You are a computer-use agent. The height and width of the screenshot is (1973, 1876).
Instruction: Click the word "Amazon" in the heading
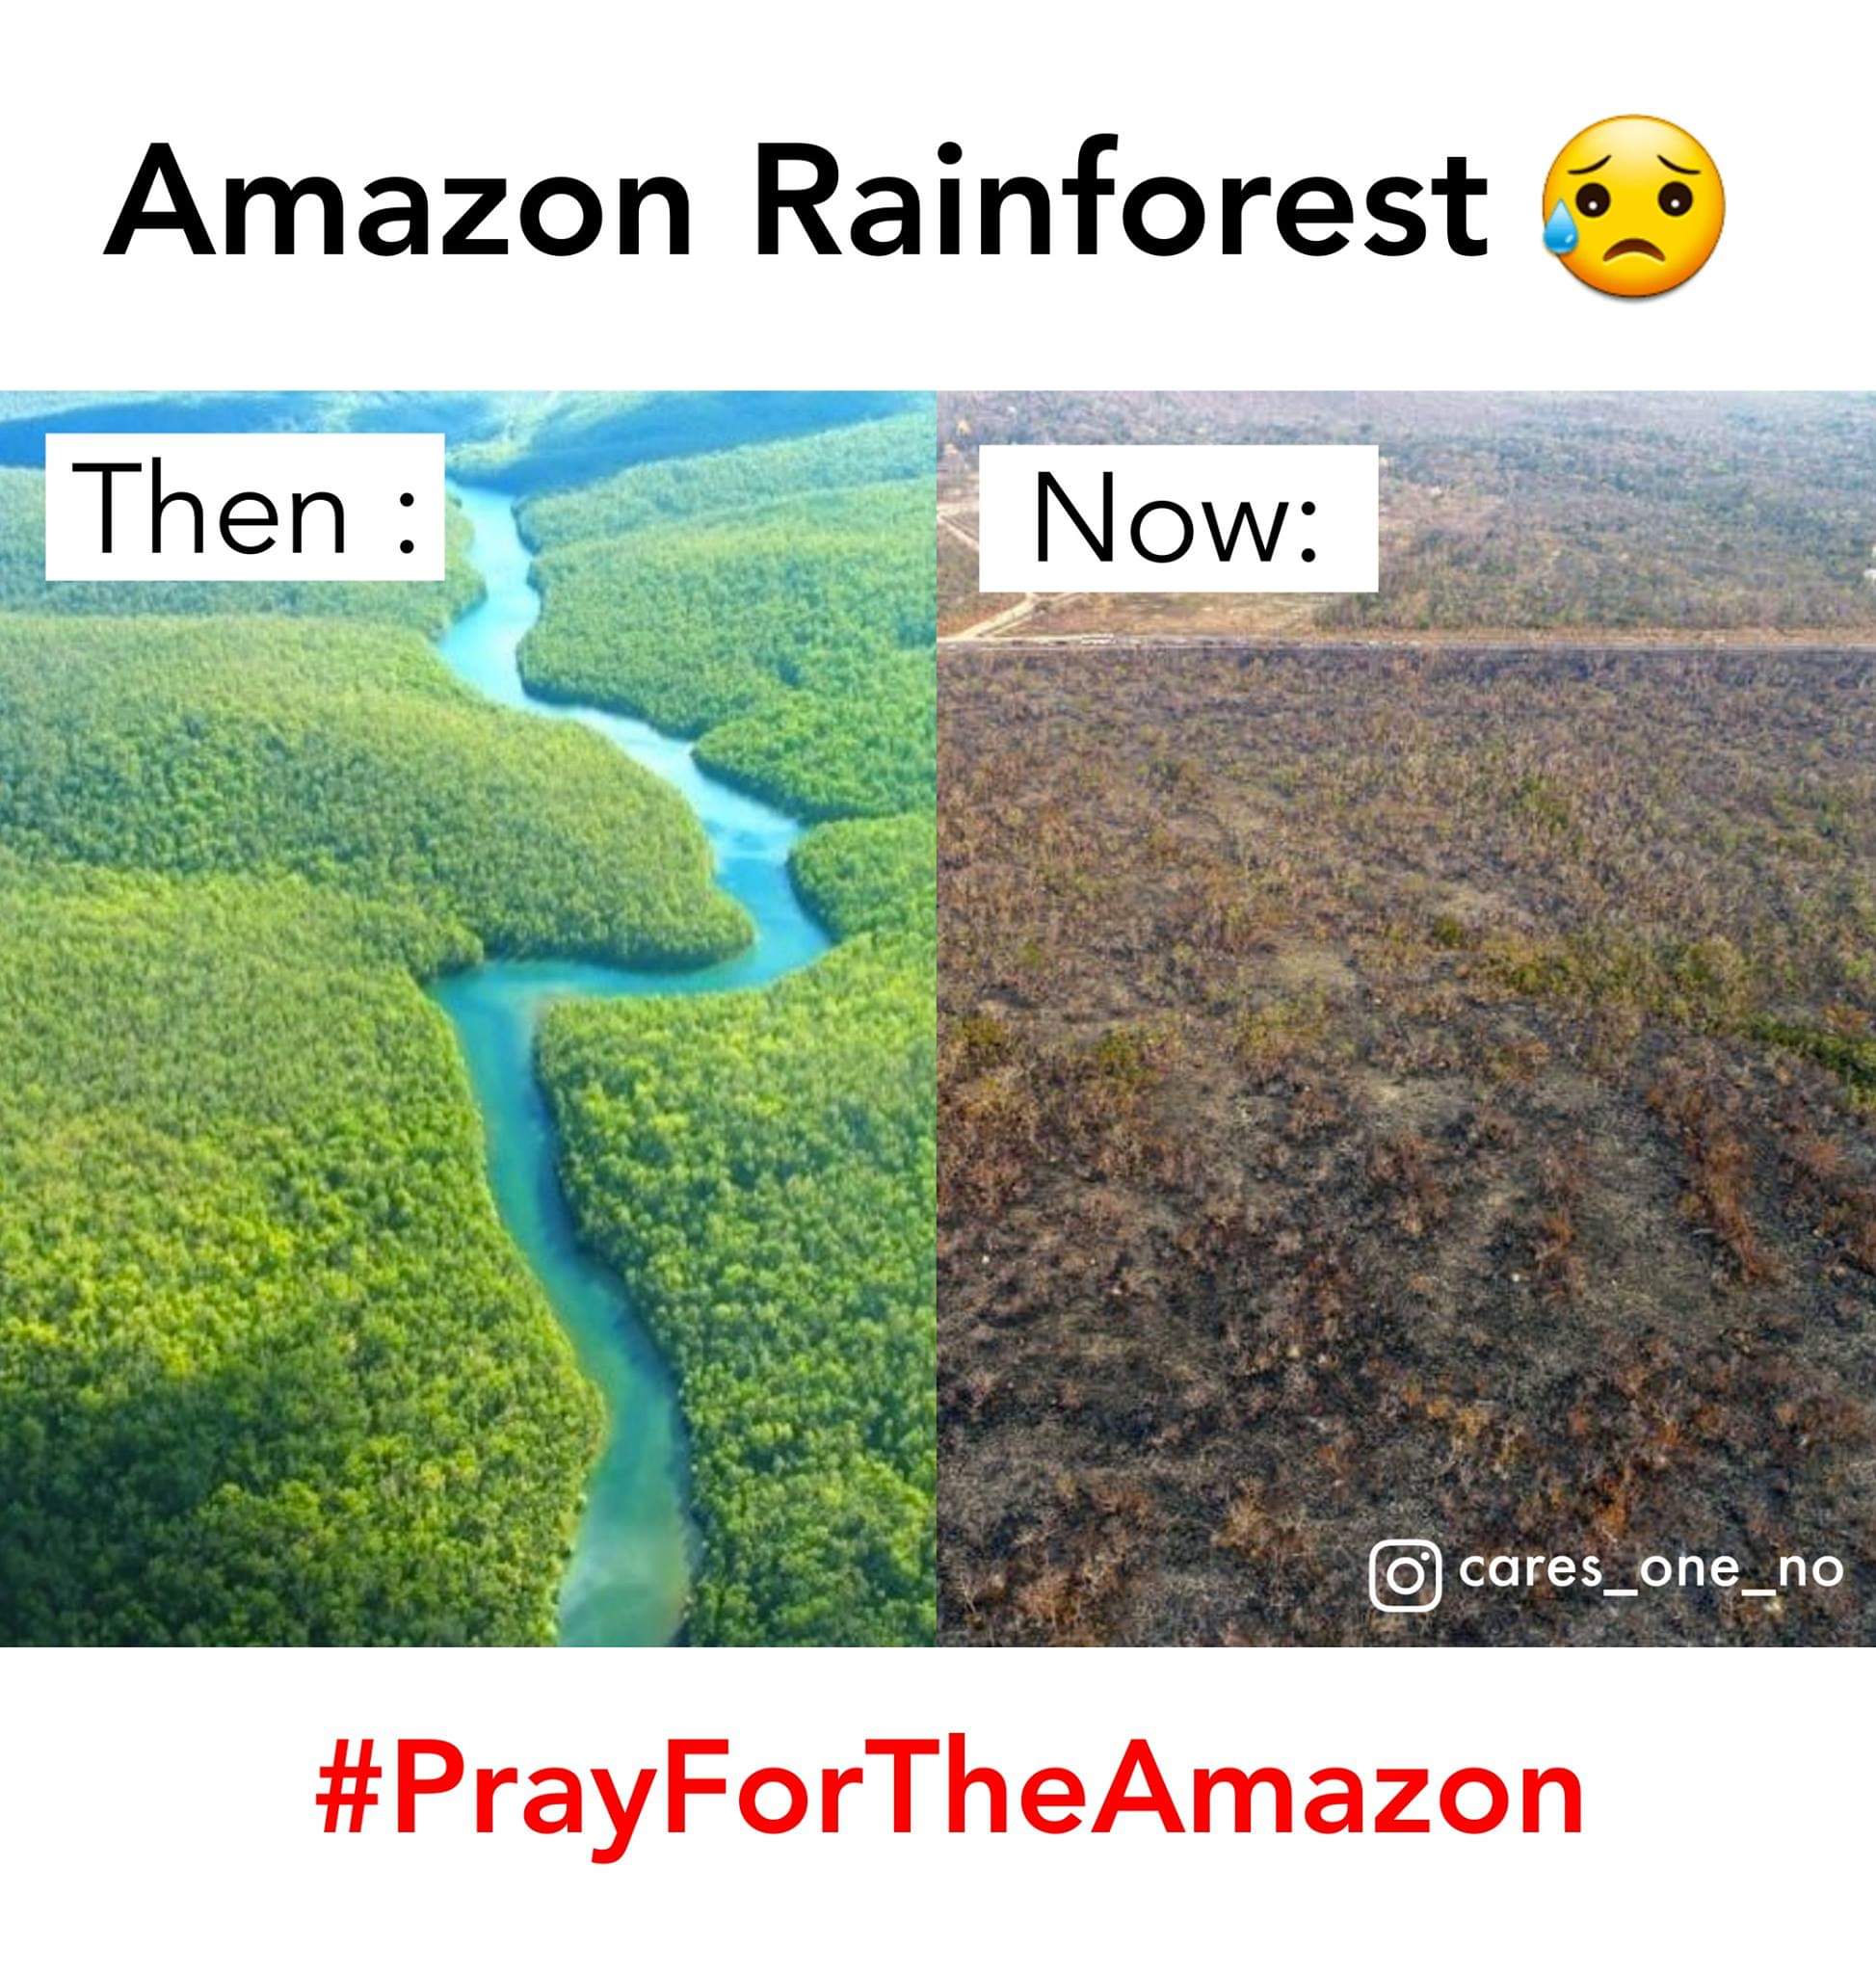[x=398, y=201]
